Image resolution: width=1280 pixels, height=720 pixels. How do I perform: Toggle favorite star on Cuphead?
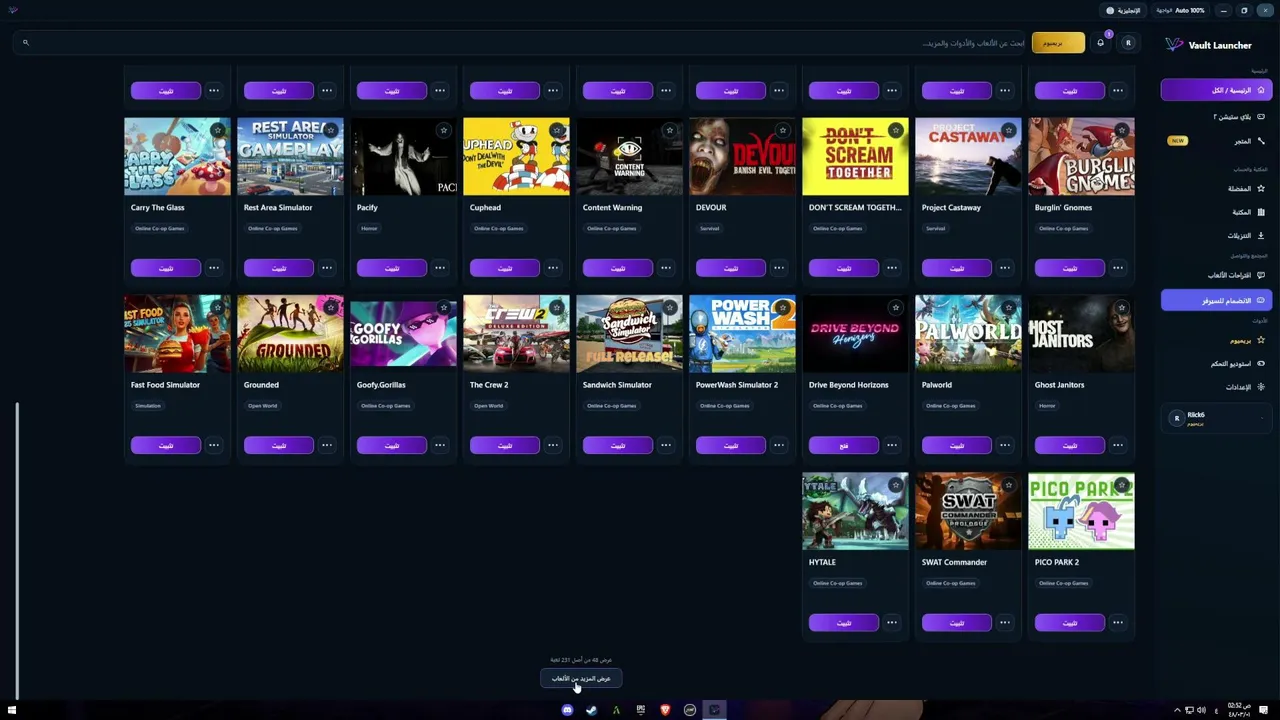point(556,130)
